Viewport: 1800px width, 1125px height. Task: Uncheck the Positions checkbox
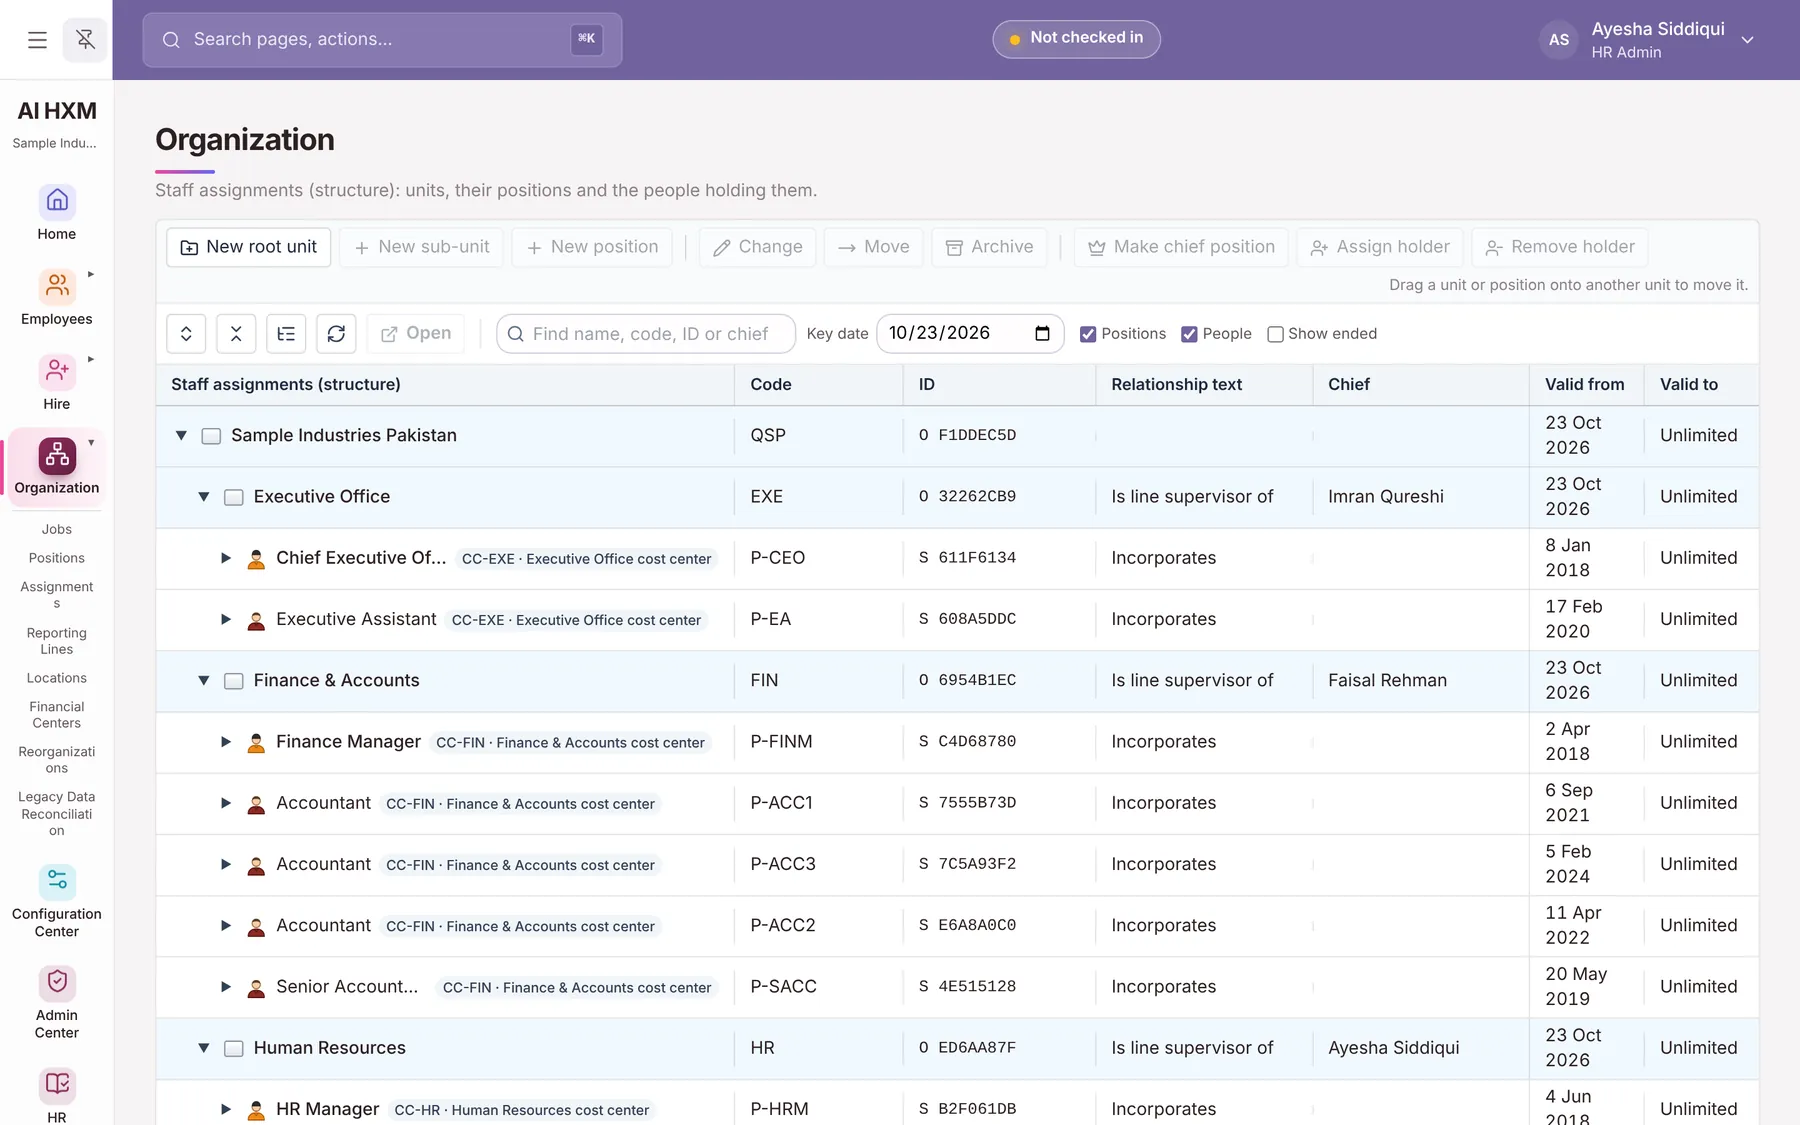[1088, 334]
